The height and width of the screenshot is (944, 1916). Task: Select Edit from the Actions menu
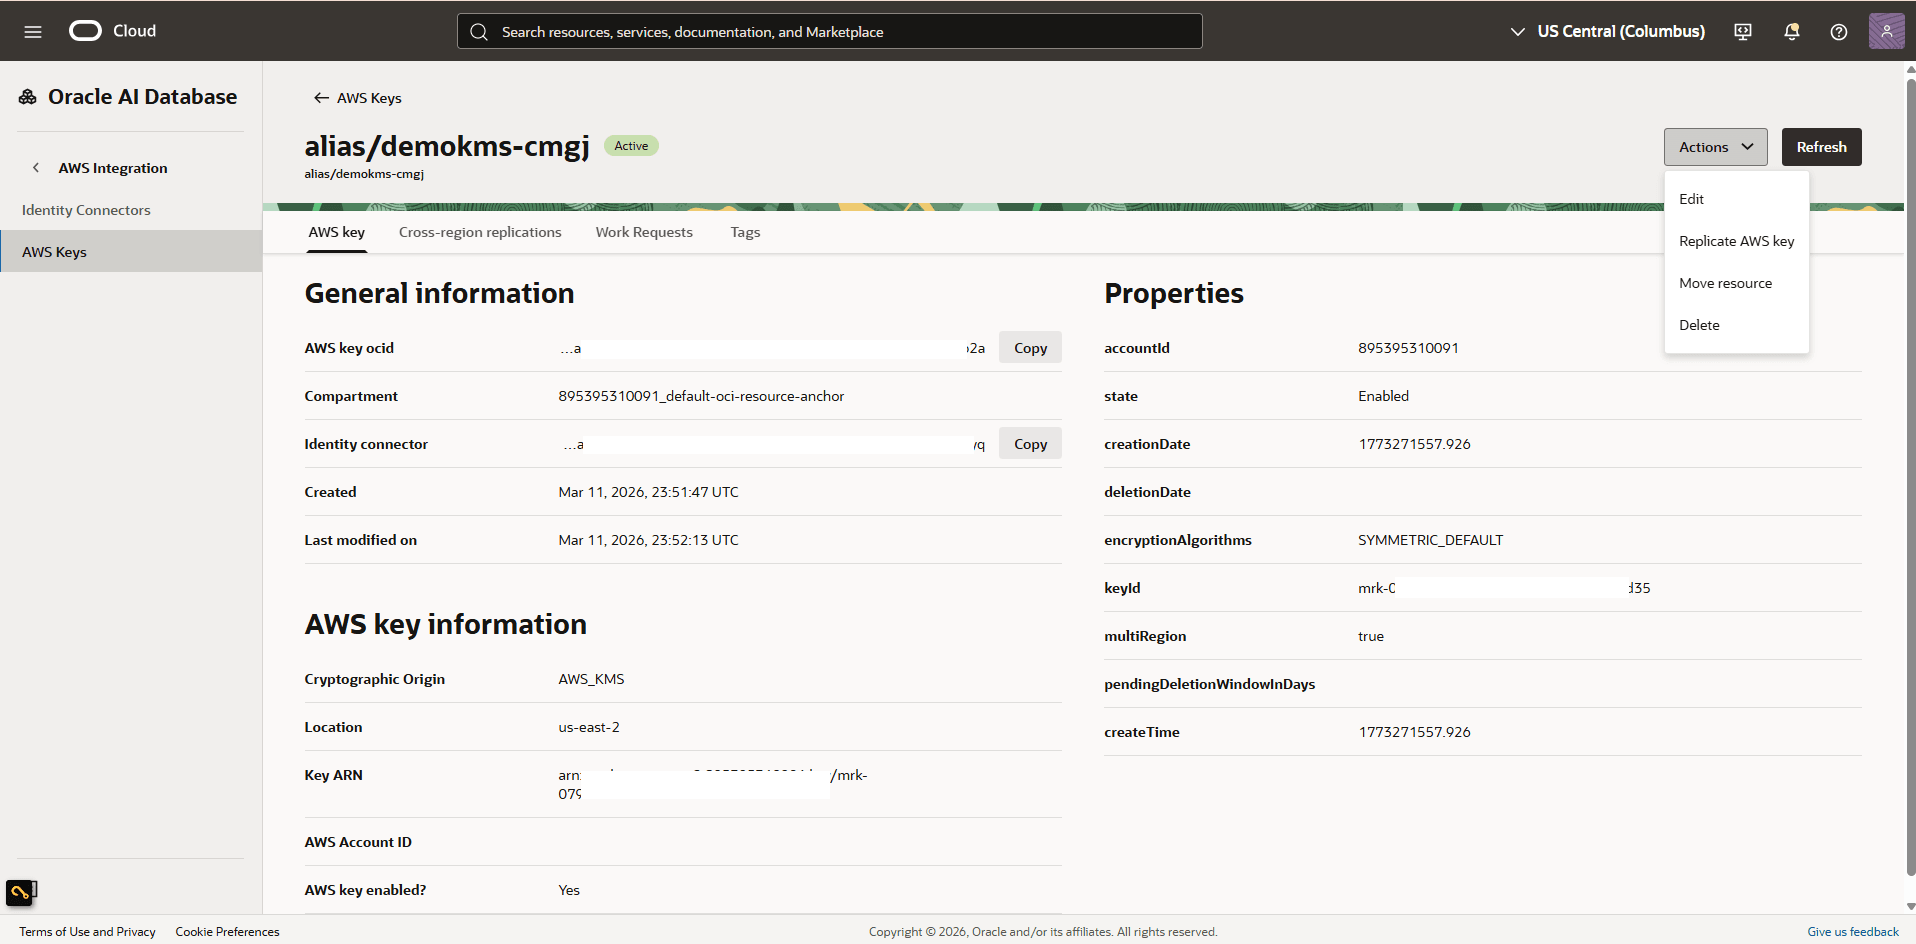pos(1736,199)
